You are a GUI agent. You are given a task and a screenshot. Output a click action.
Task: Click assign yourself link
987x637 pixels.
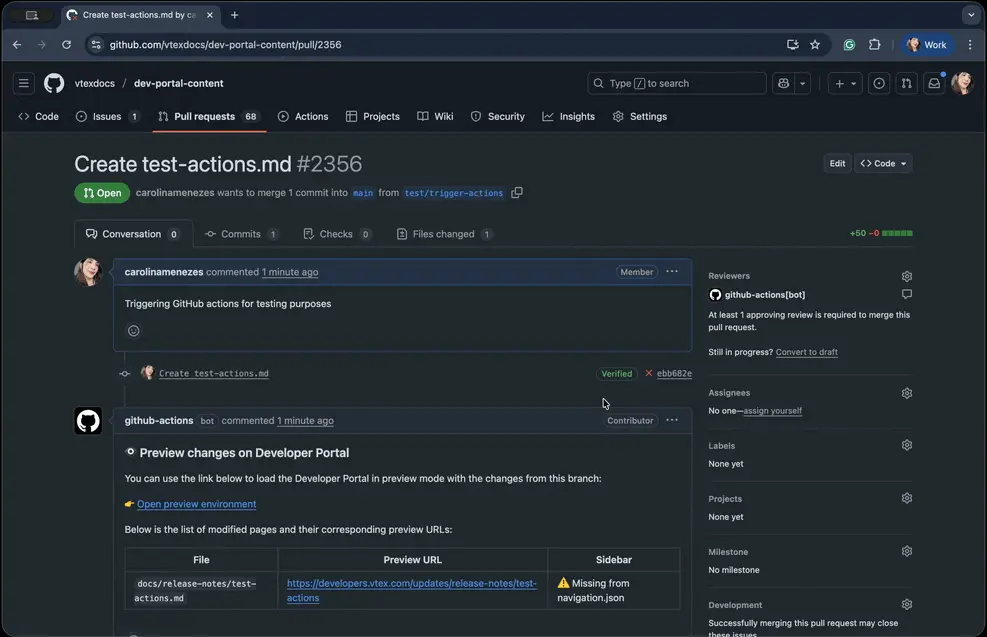772,411
